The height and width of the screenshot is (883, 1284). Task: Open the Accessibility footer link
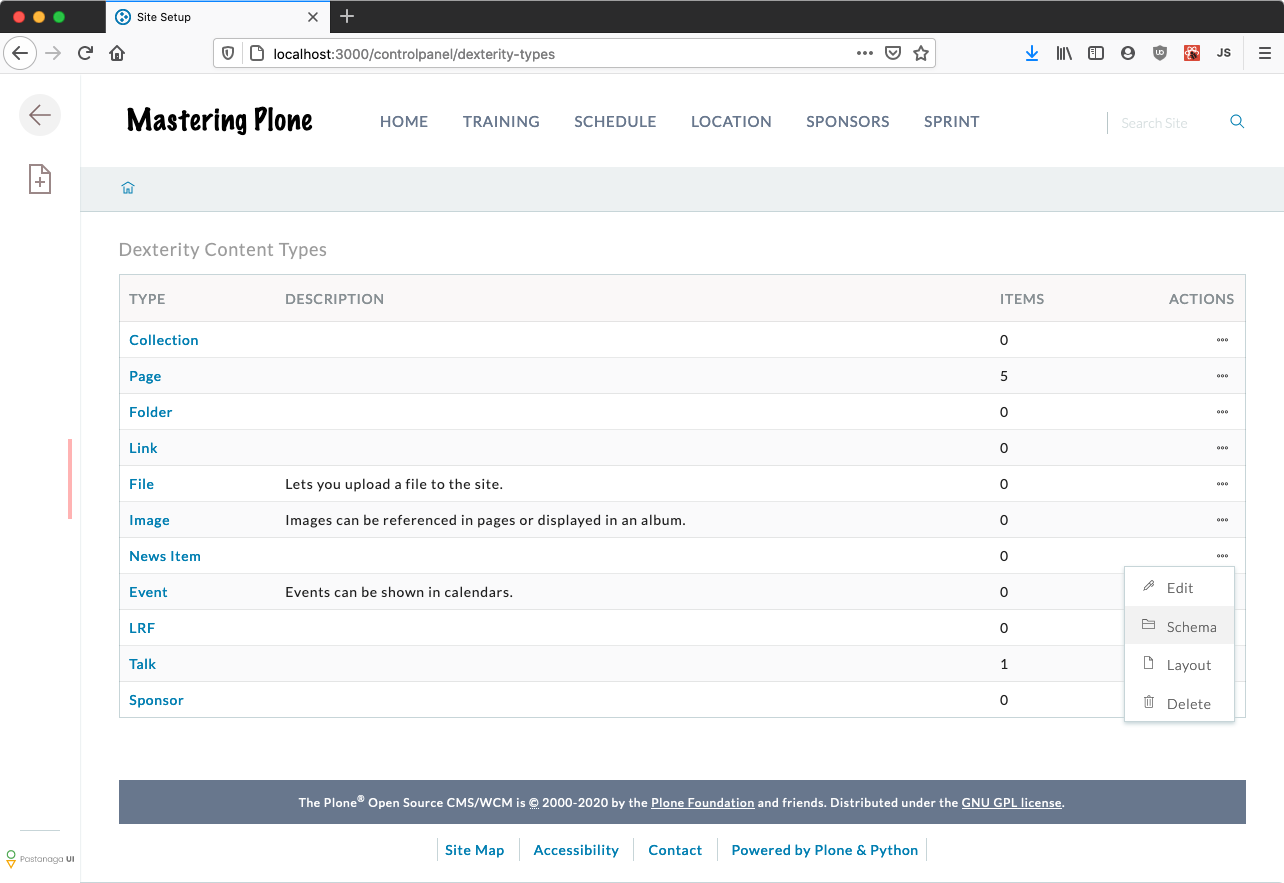tap(576, 850)
